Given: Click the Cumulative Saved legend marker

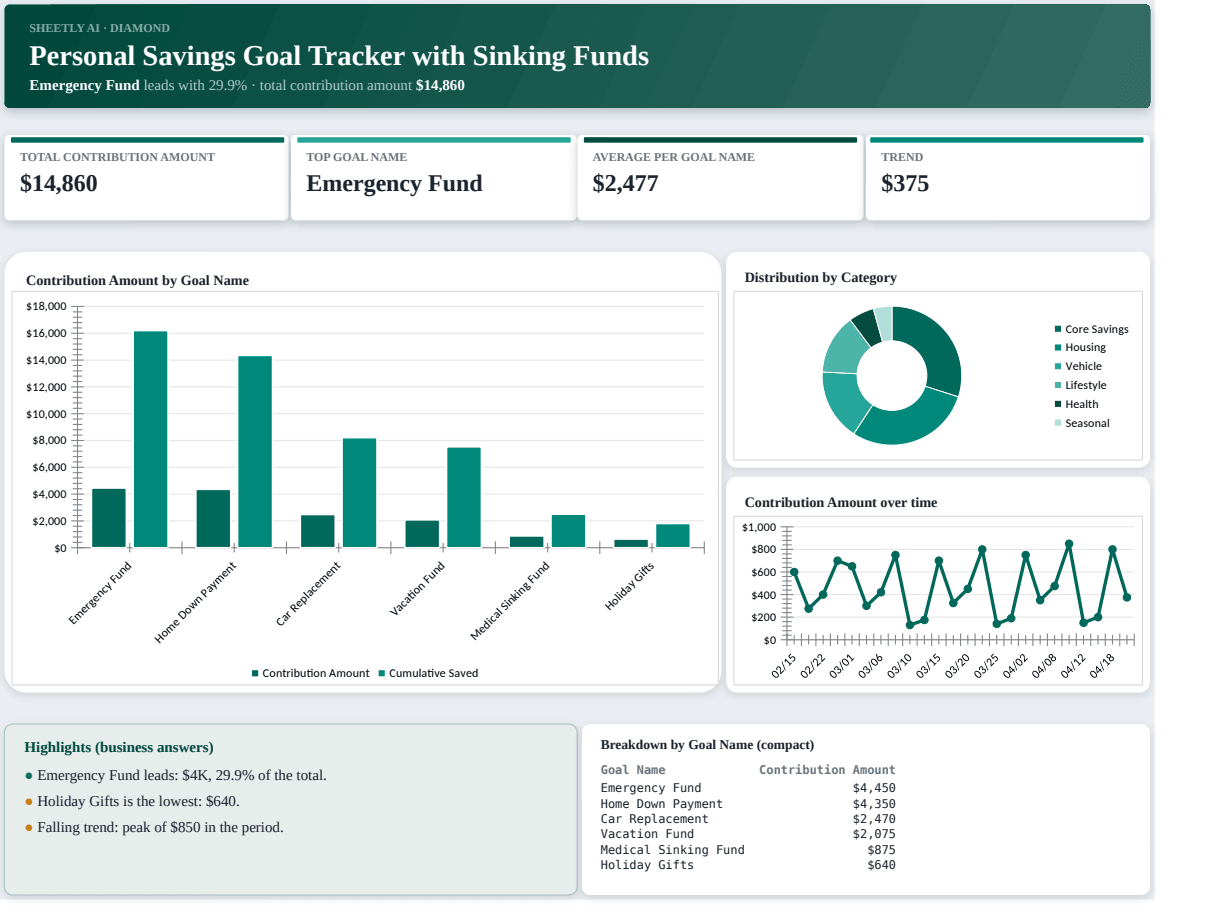Looking at the screenshot, I should [x=381, y=673].
